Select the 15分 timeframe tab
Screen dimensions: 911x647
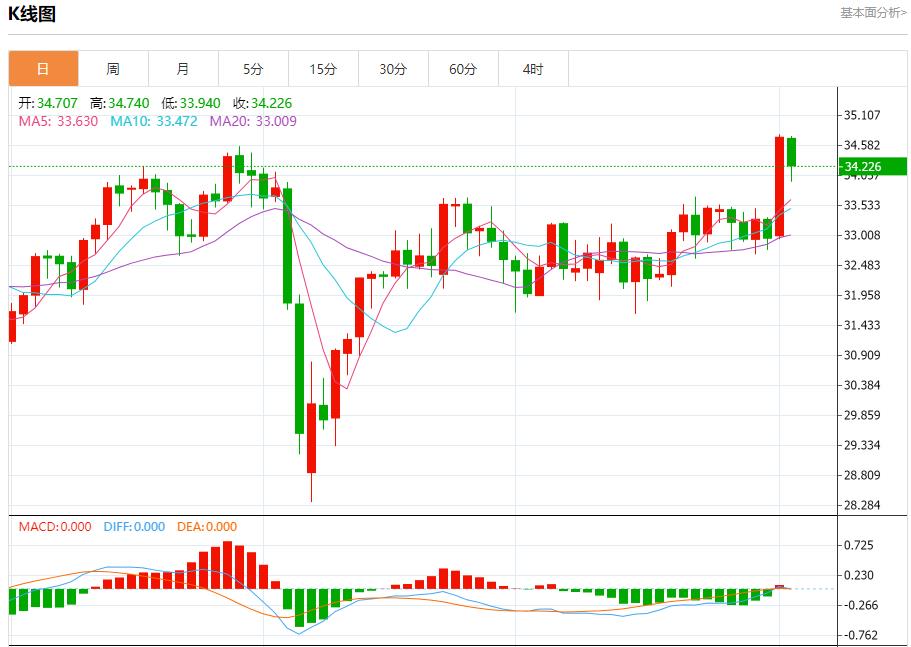pyautogui.click(x=323, y=69)
